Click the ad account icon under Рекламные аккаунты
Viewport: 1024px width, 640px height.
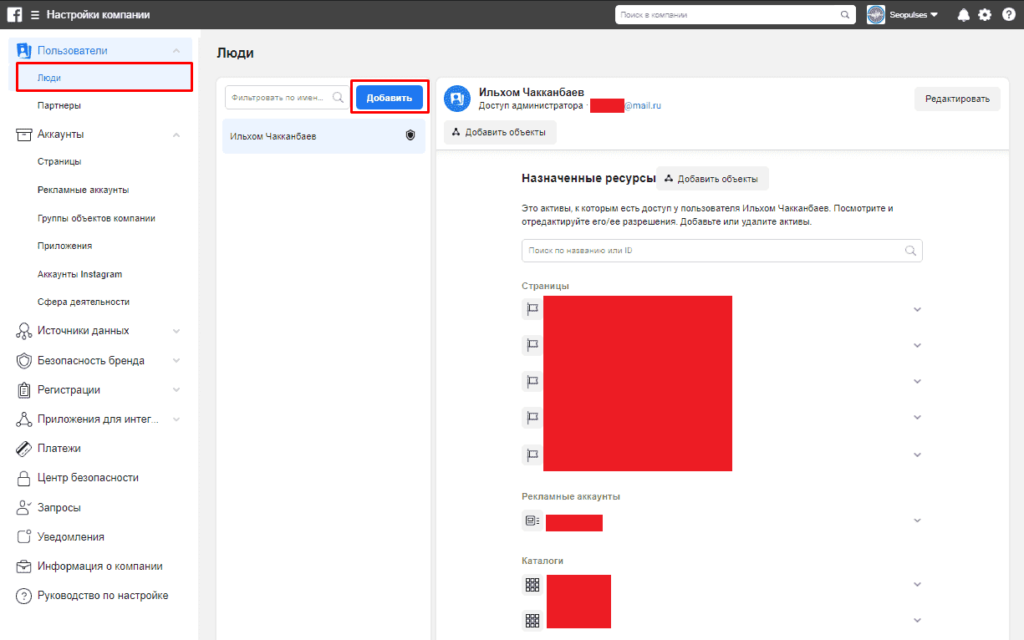point(532,520)
